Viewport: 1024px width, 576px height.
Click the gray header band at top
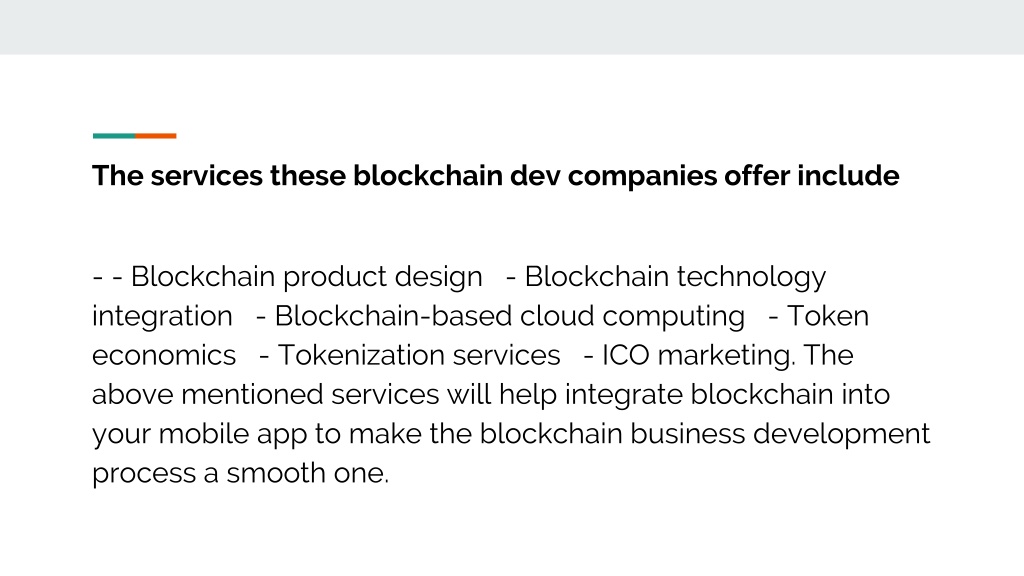(x=512, y=27)
